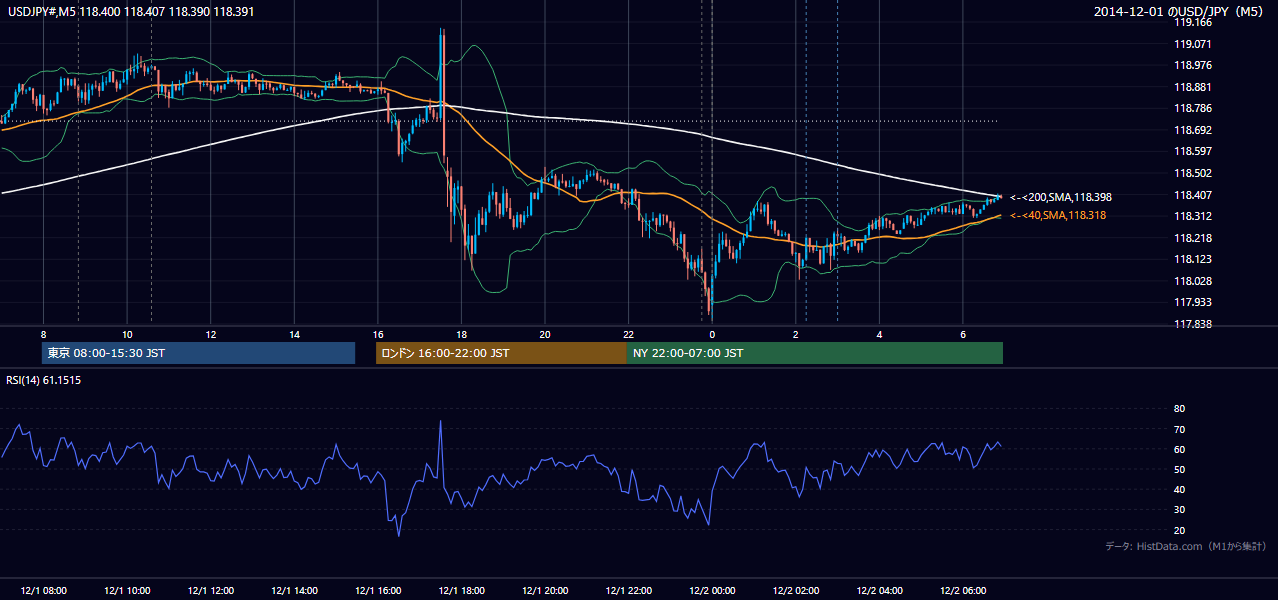Click RSI level 80 on the axis

coord(1179,409)
